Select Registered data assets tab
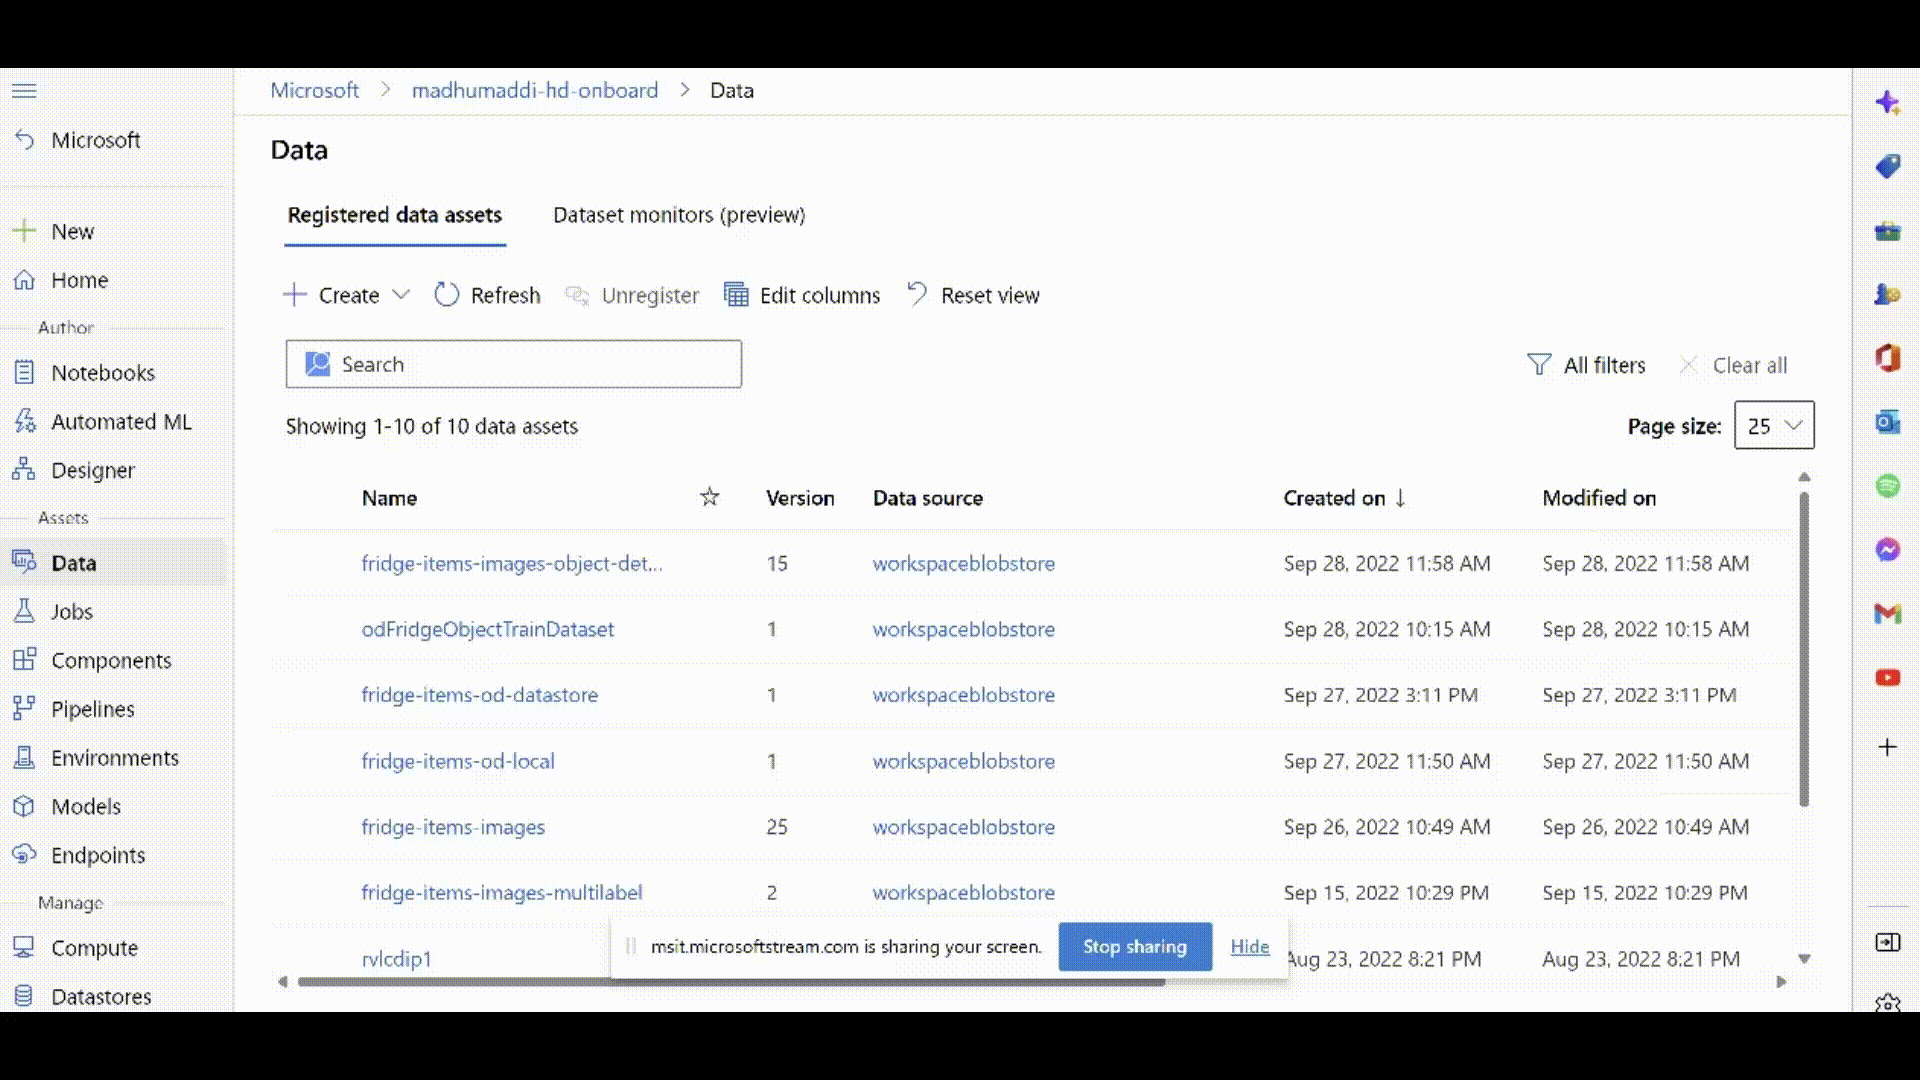This screenshot has height=1080, width=1920. point(394,215)
